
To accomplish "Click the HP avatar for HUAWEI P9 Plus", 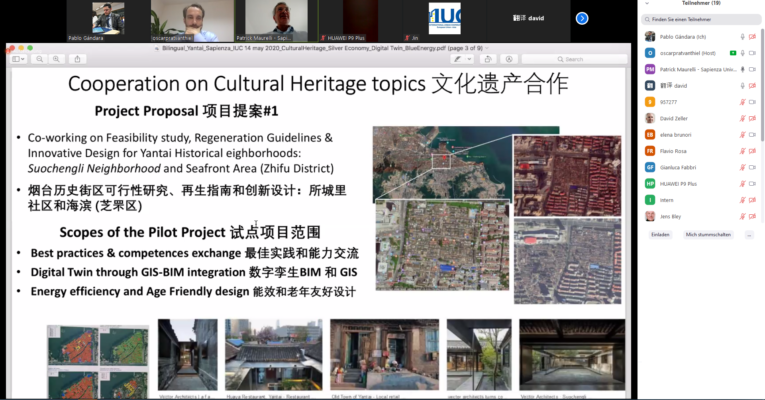I will click(650, 183).
